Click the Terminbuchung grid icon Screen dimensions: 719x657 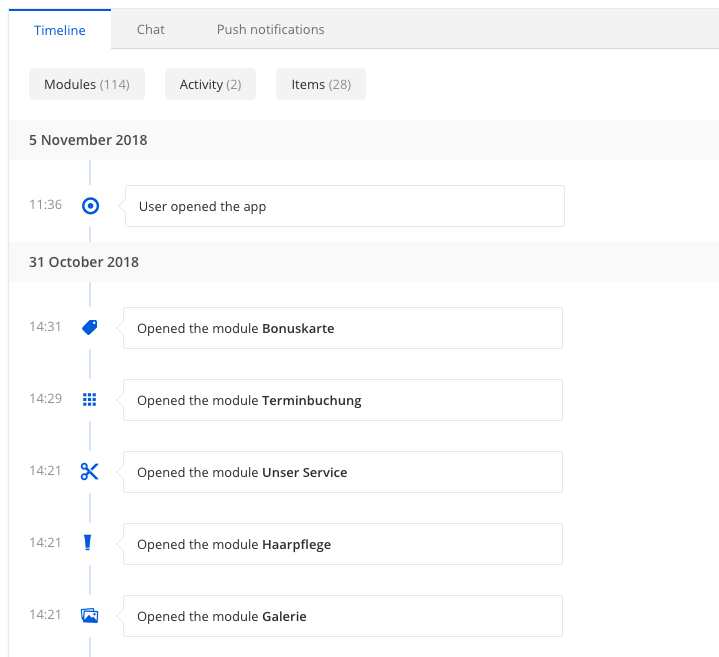pyautogui.click(x=89, y=399)
